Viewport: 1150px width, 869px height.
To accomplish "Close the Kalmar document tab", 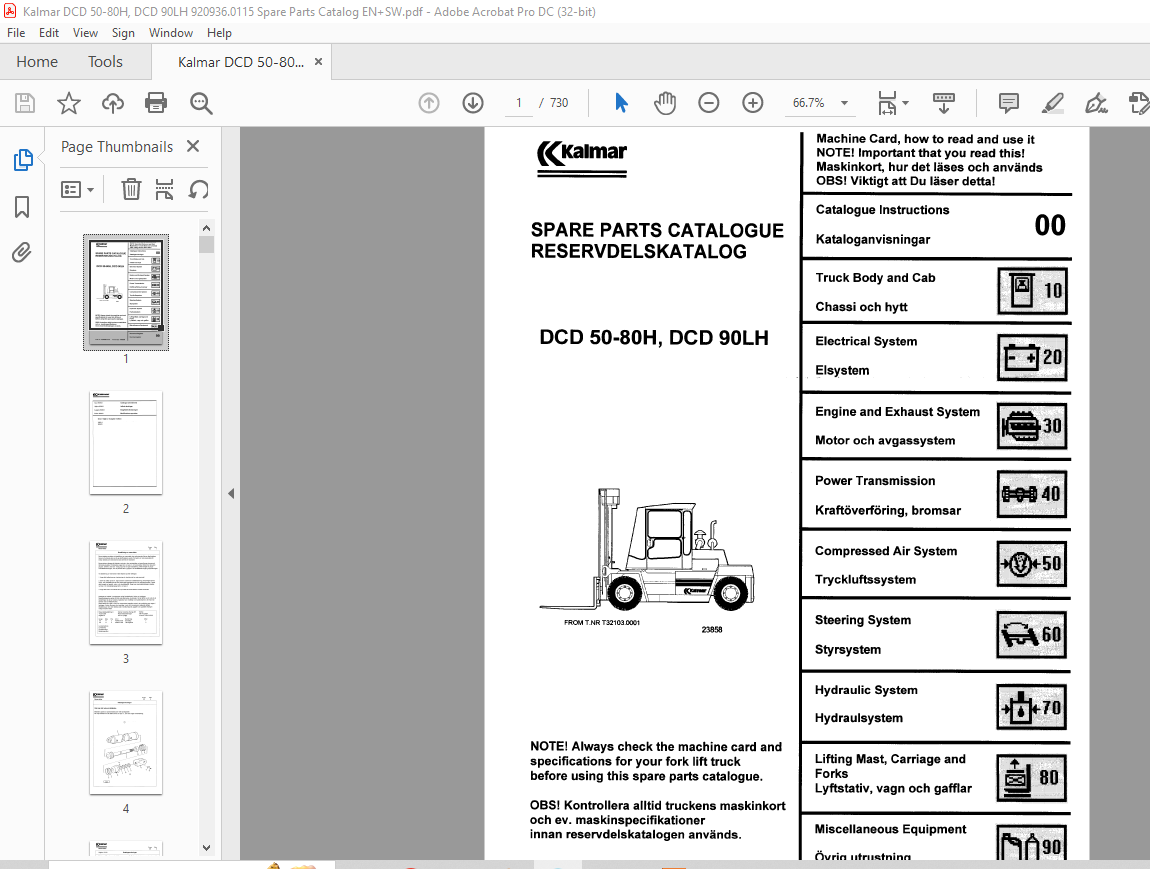I will coord(318,62).
